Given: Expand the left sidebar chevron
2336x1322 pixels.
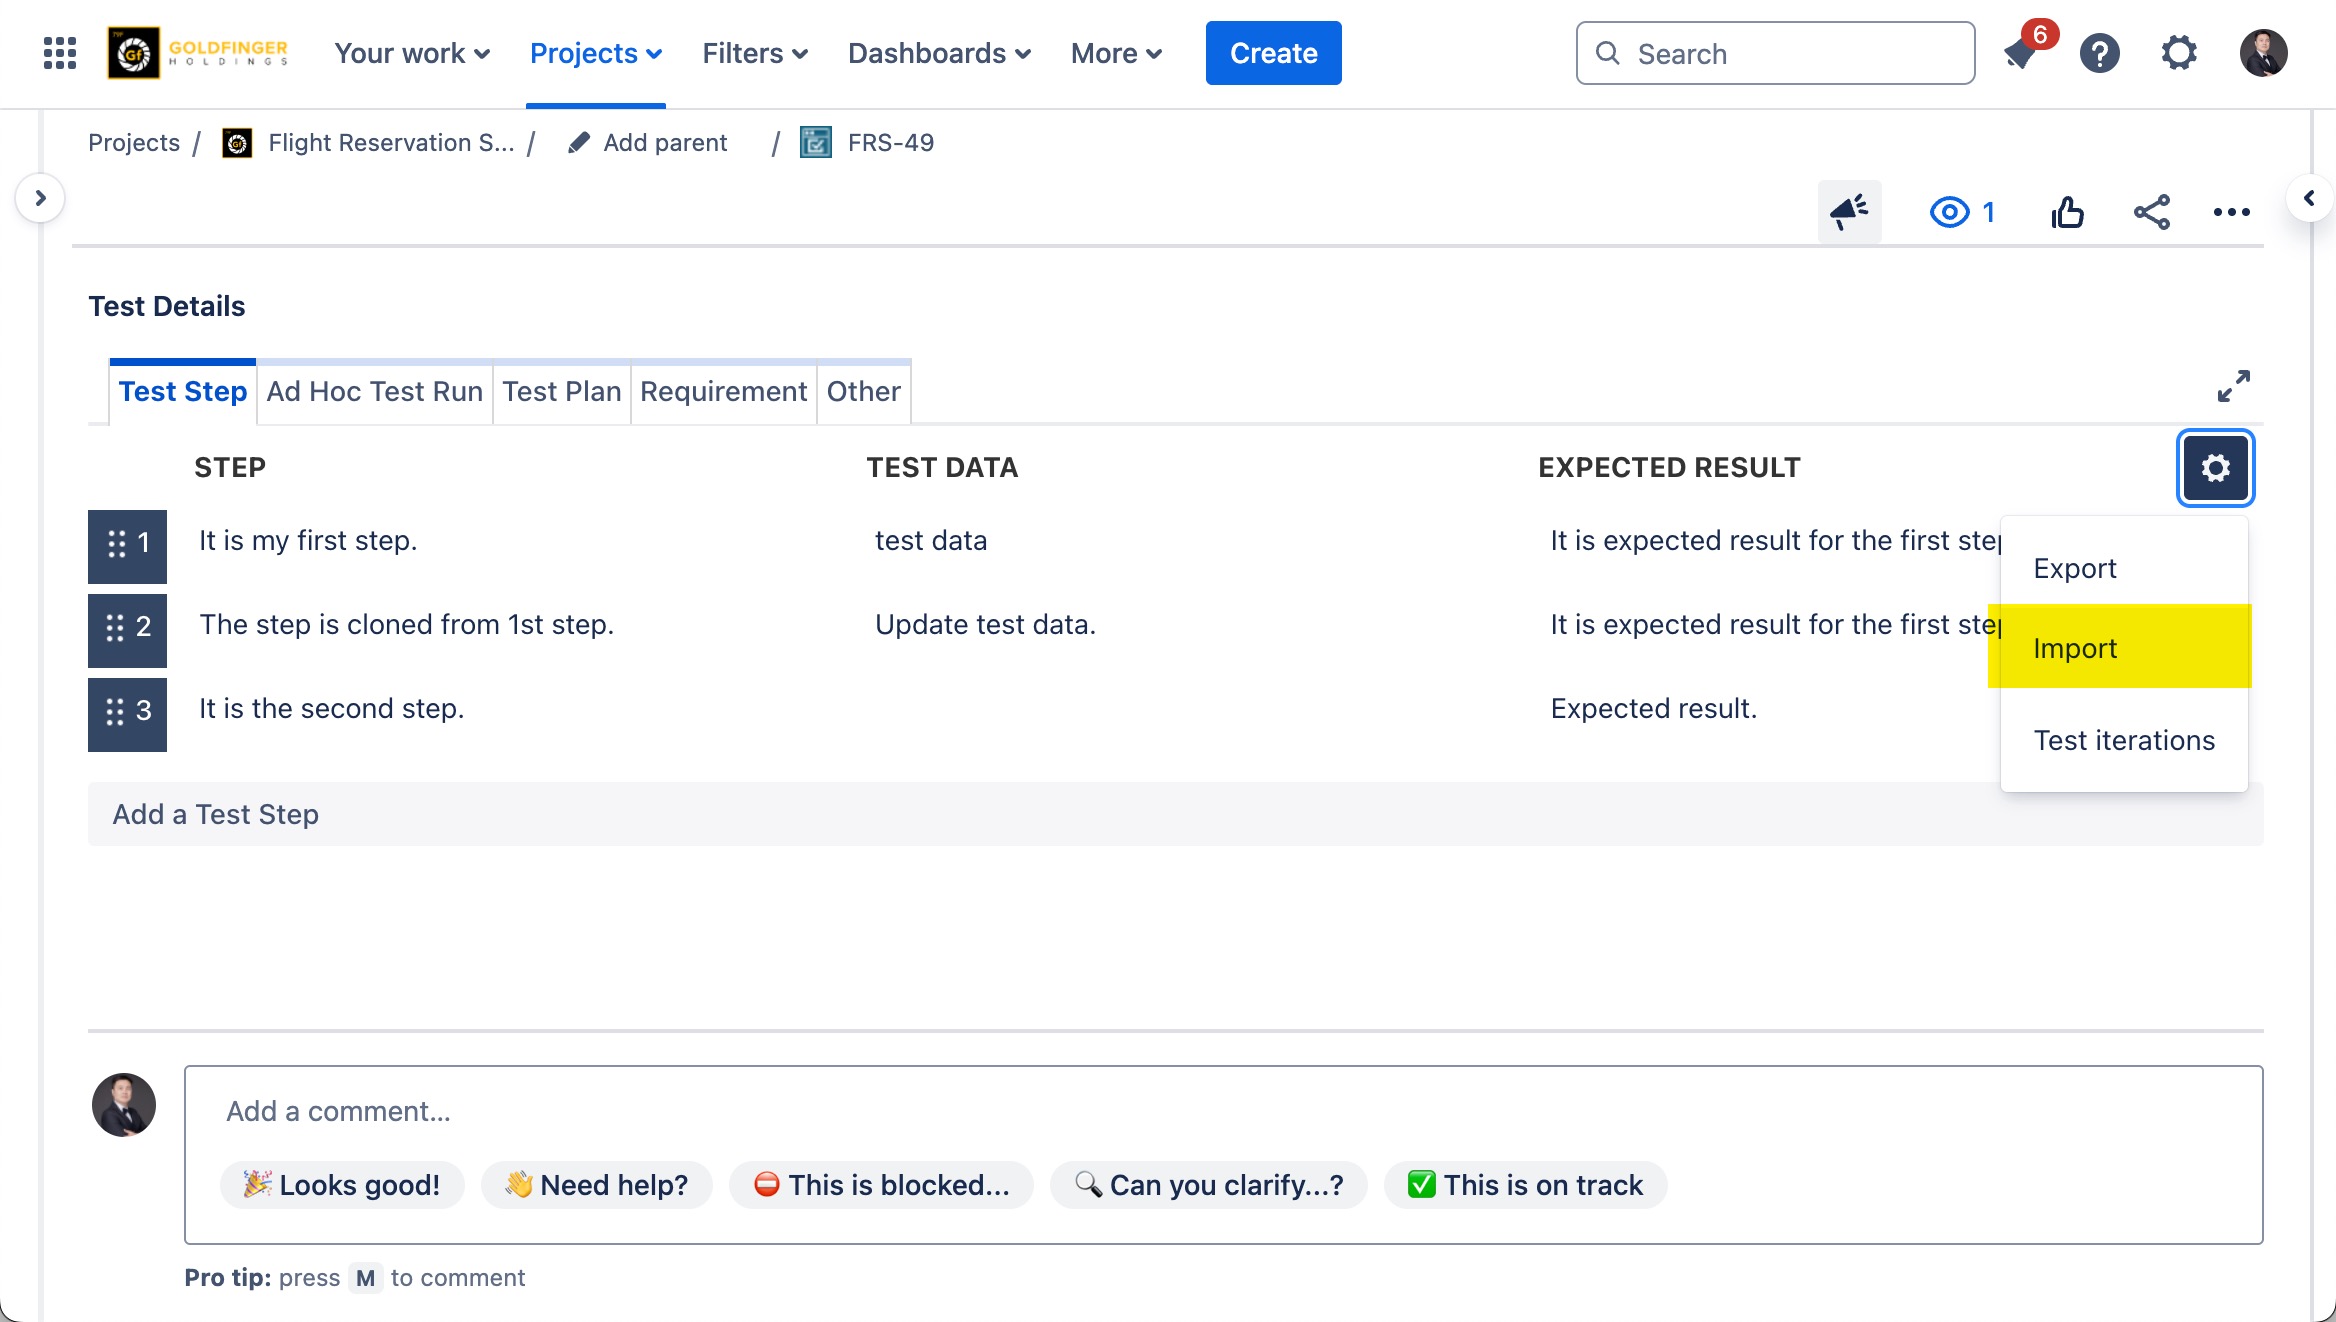Looking at the screenshot, I should (x=40, y=198).
